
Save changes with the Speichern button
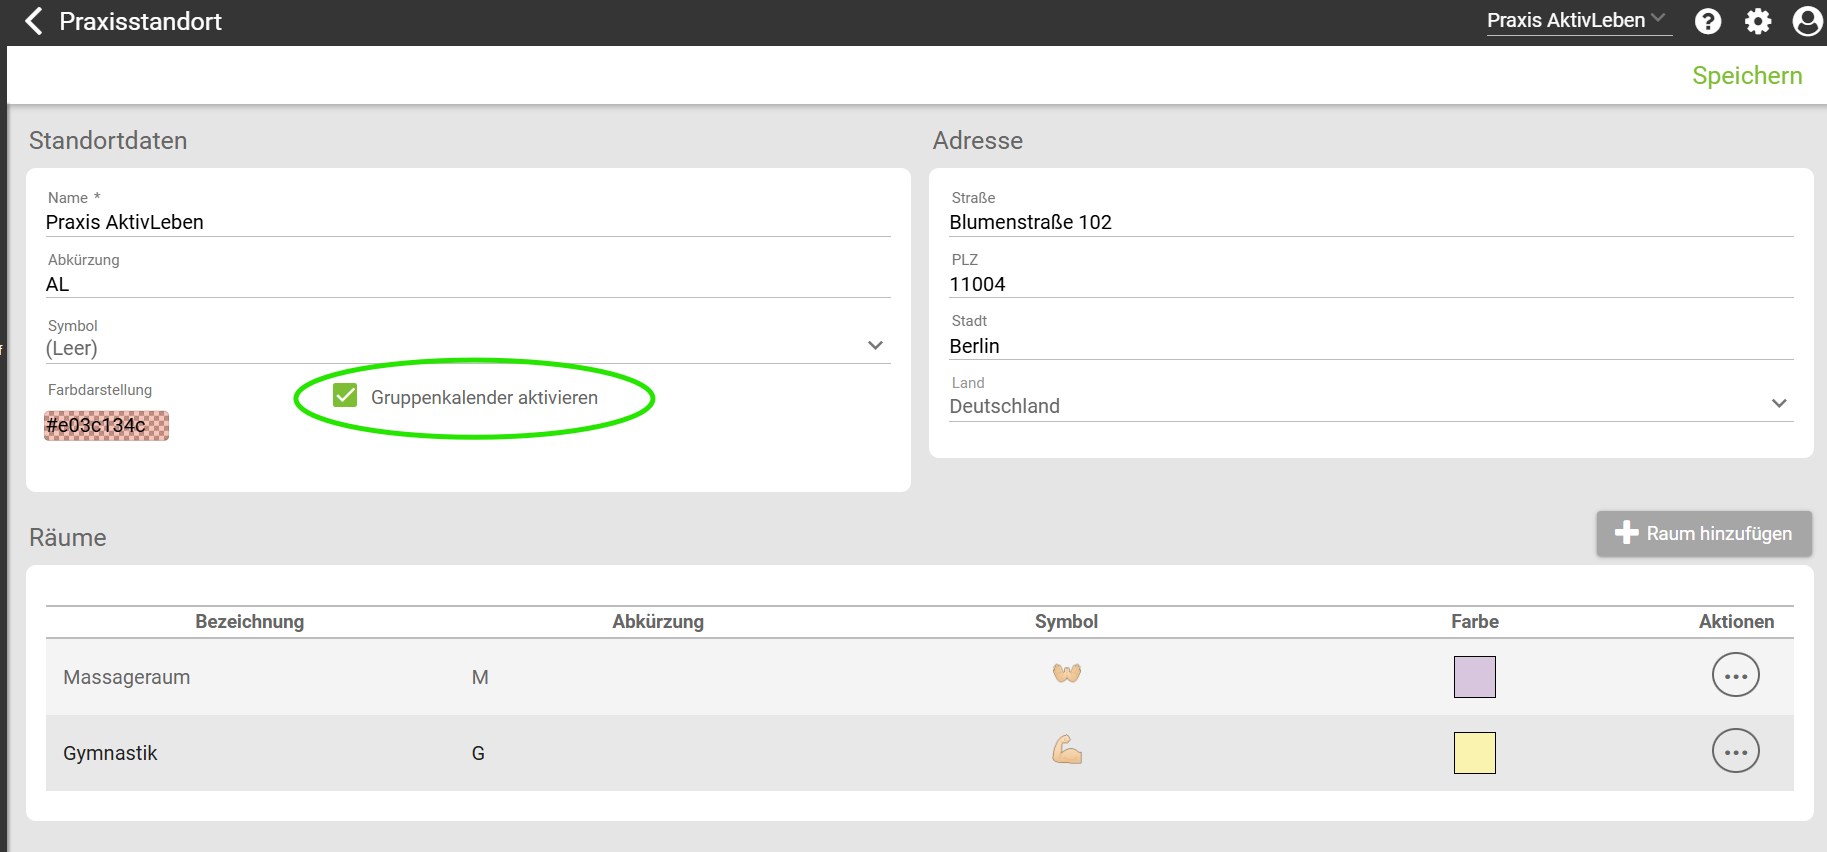click(1746, 76)
